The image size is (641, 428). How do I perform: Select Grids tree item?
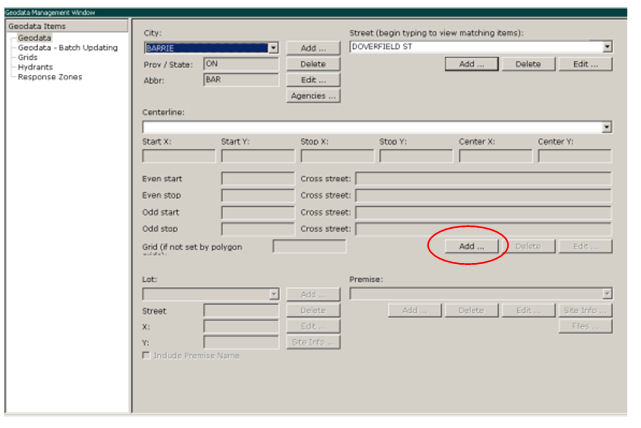pos(29,57)
